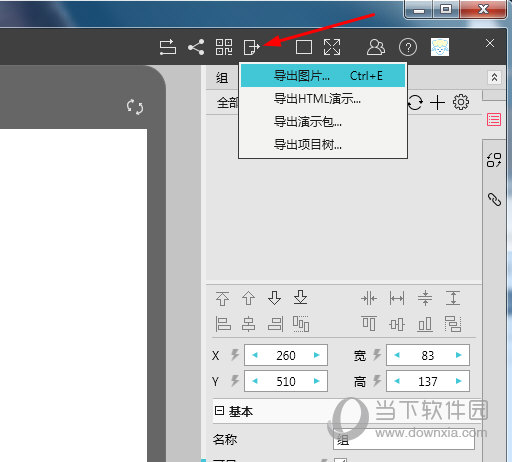Image resolution: width=512 pixels, height=462 pixels.
Task: Decrease 宽 width with left arrow
Action: [397, 355]
